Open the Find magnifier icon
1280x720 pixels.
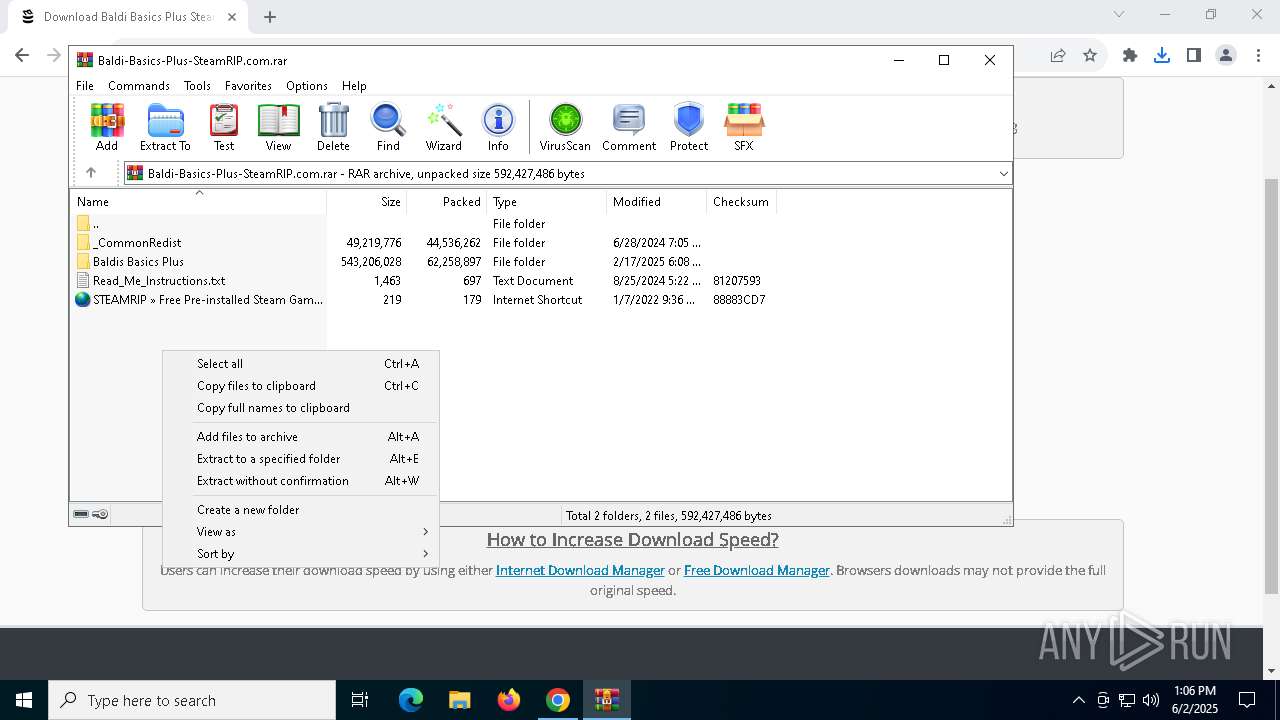(388, 127)
